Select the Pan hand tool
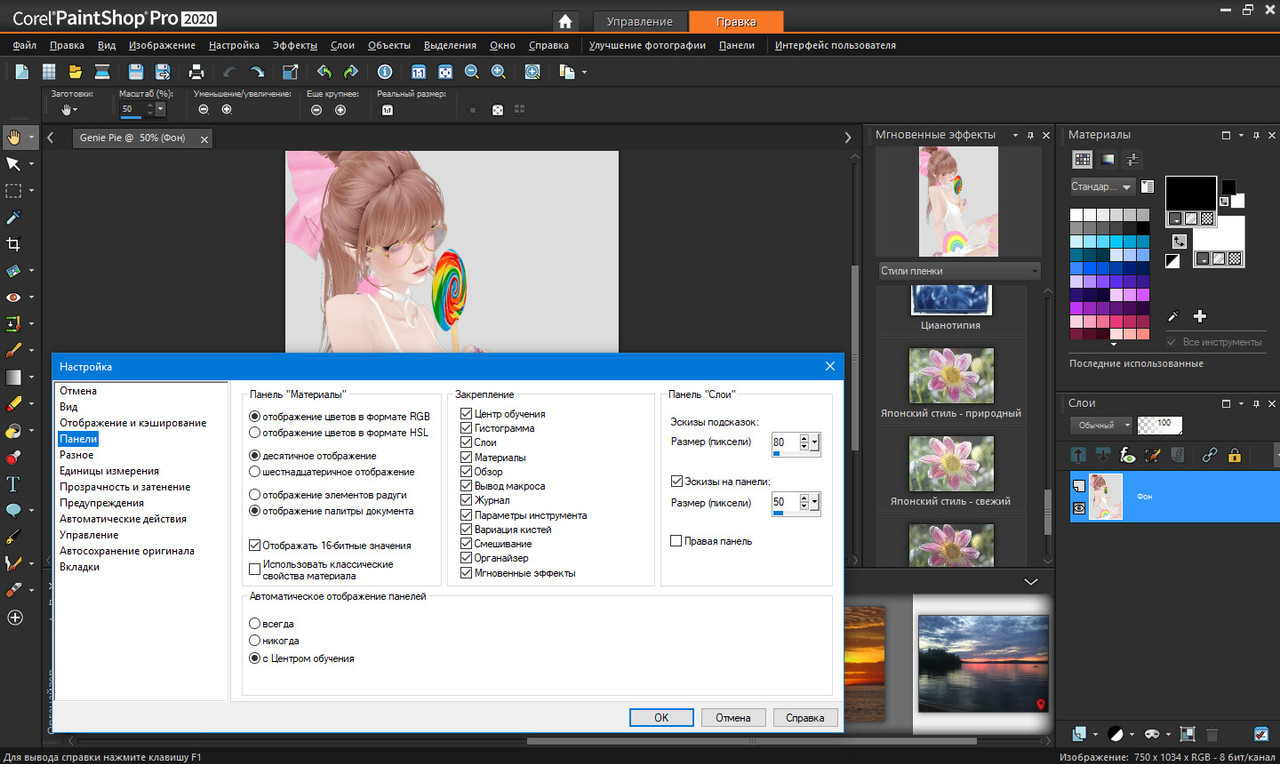The width and height of the screenshot is (1280, 764). (x=14, y=137)
